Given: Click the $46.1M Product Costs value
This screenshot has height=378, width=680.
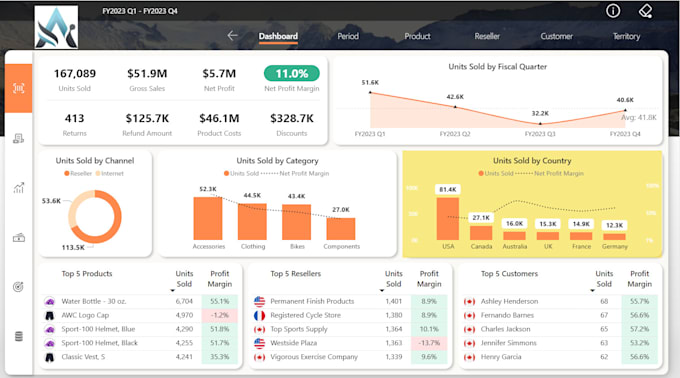Looking at the screenshot, I should tap(219, 118).
